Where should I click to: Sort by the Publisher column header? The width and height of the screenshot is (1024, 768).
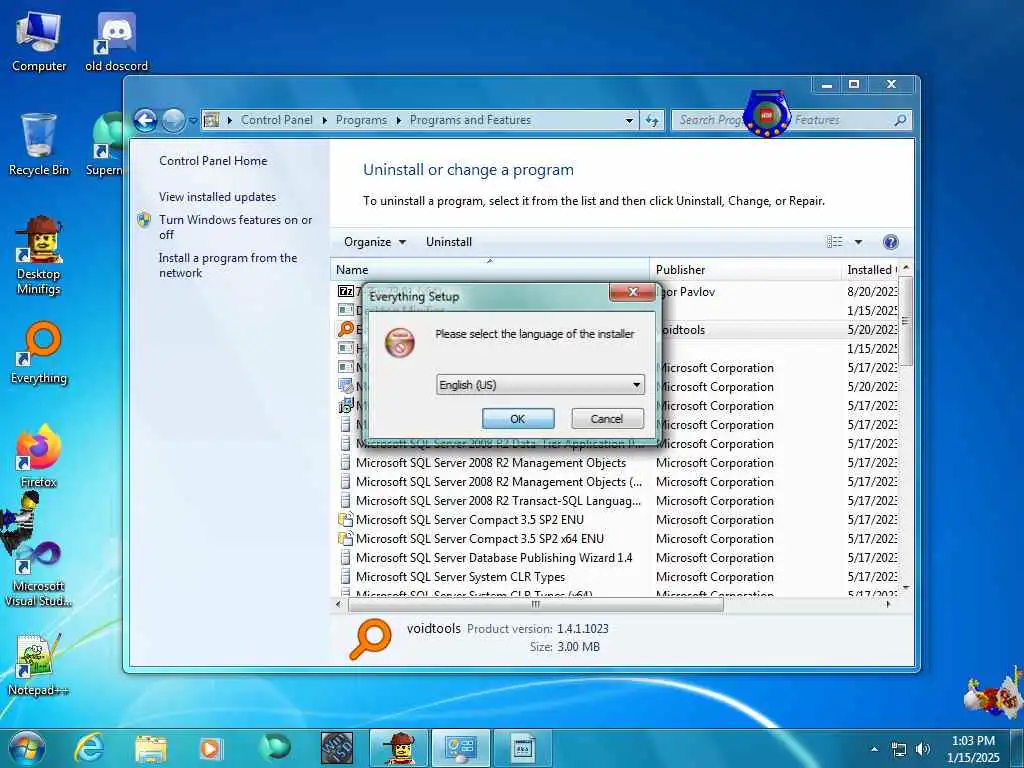point(746,270)
